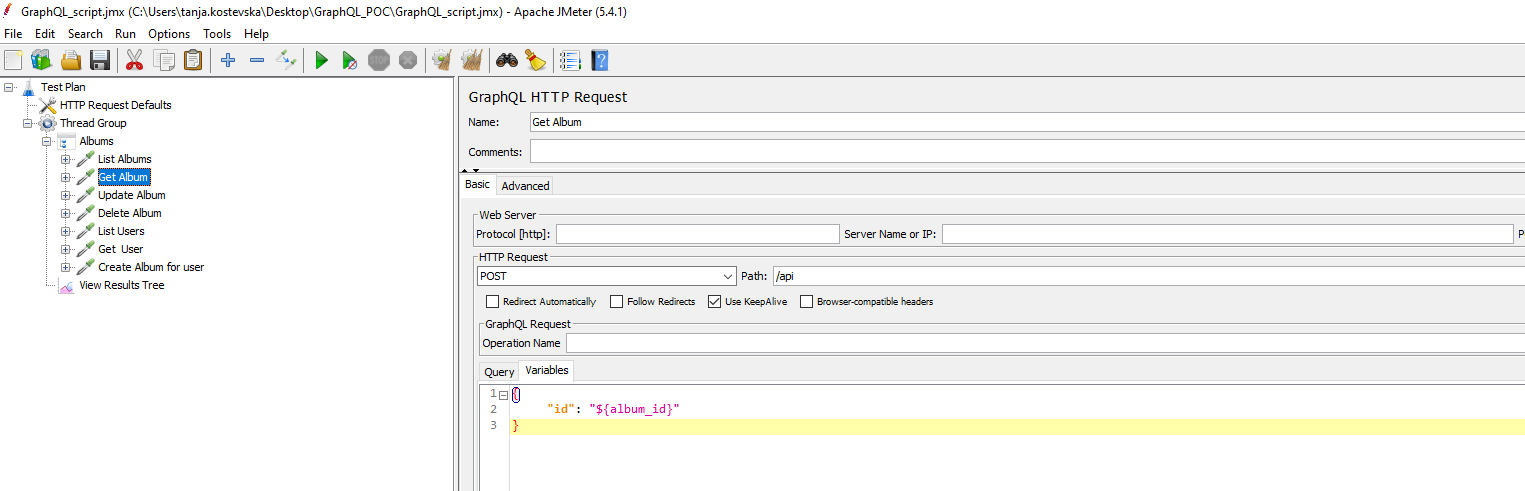Viewport: 1525px width, 491px height.
Task: Expand all nodes with plus icon
Action: (x=228, y=60)
